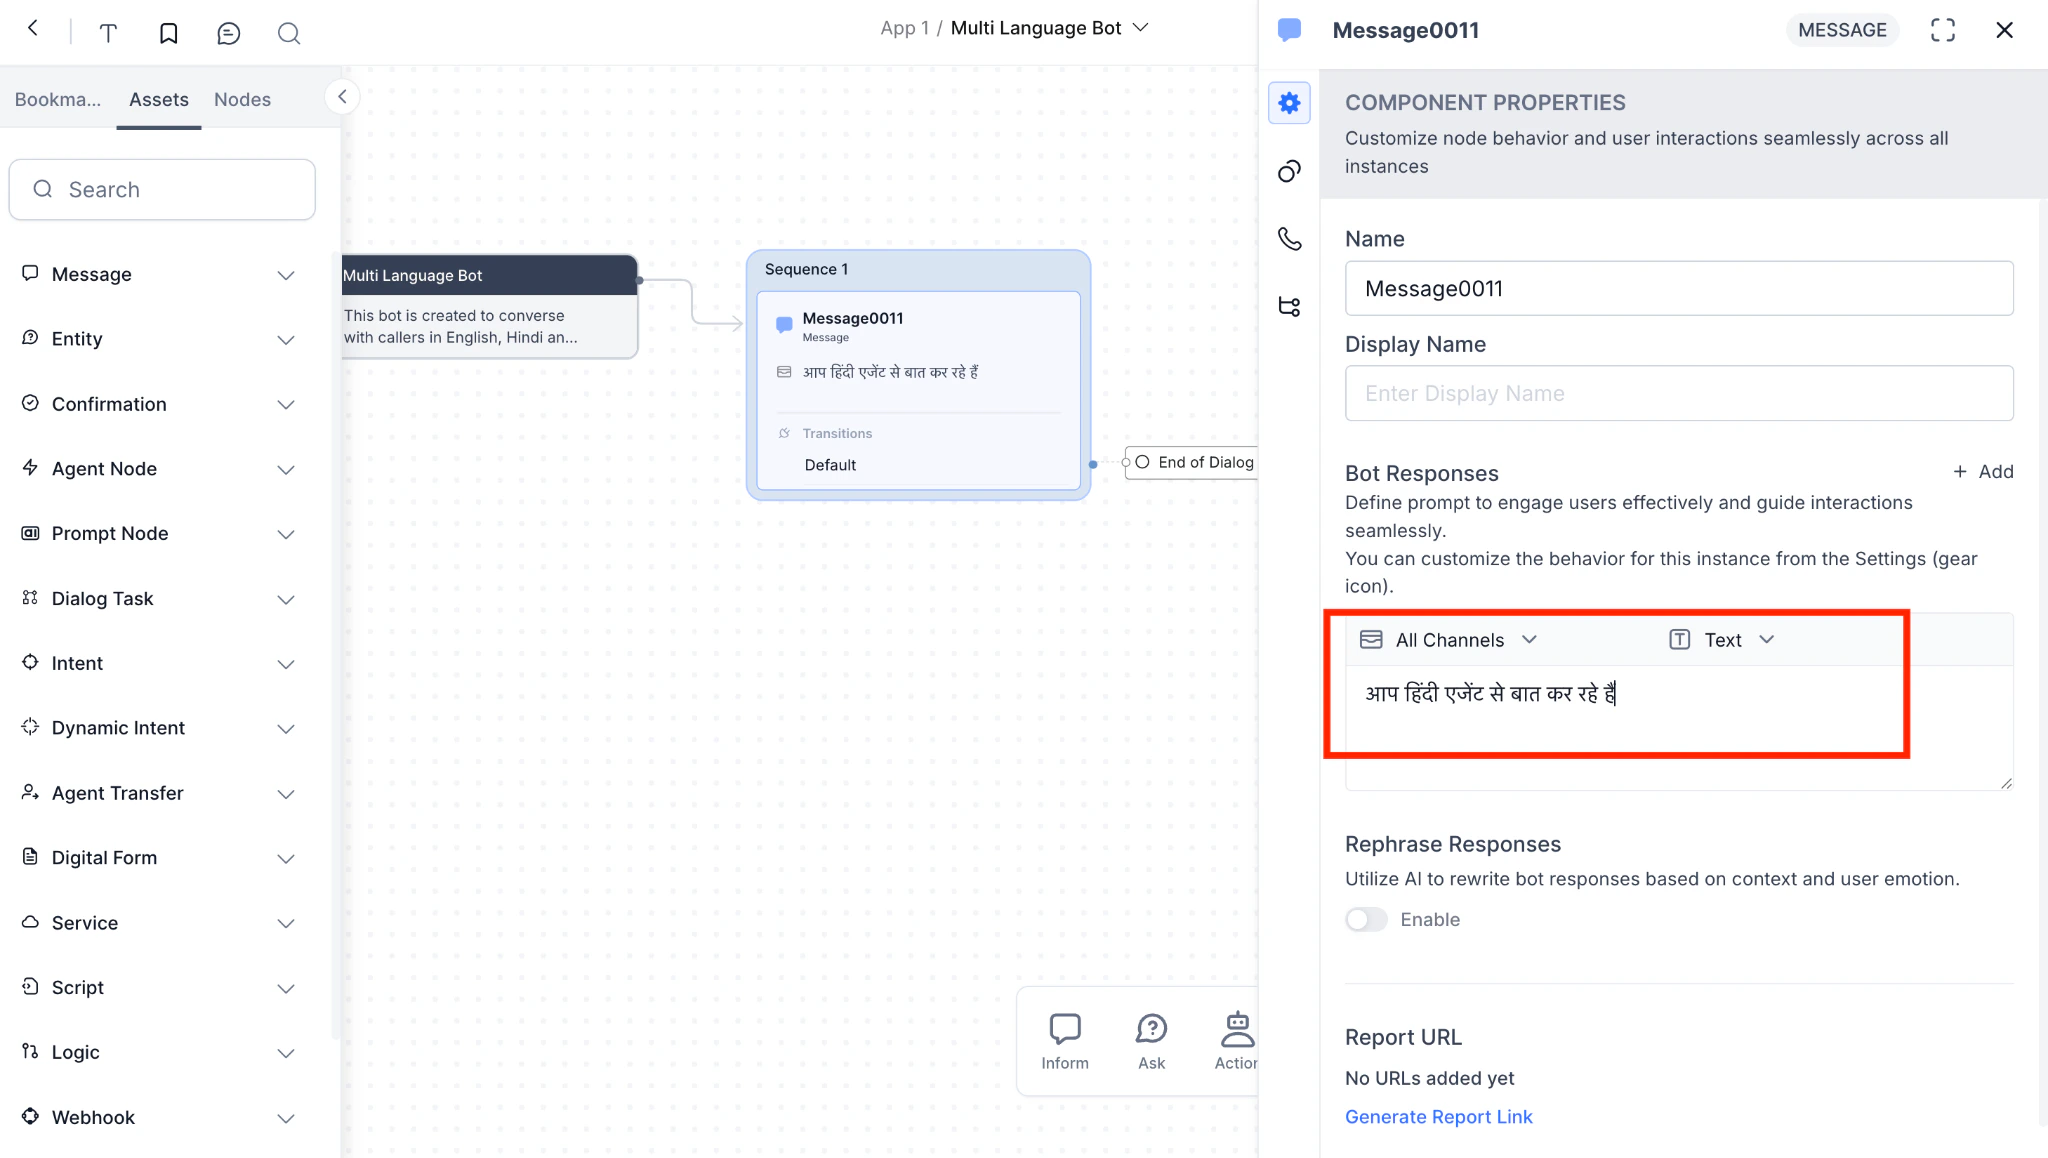Click the phone icon in the properties sidebar

pyautogui.click(x=1289, y=239)
